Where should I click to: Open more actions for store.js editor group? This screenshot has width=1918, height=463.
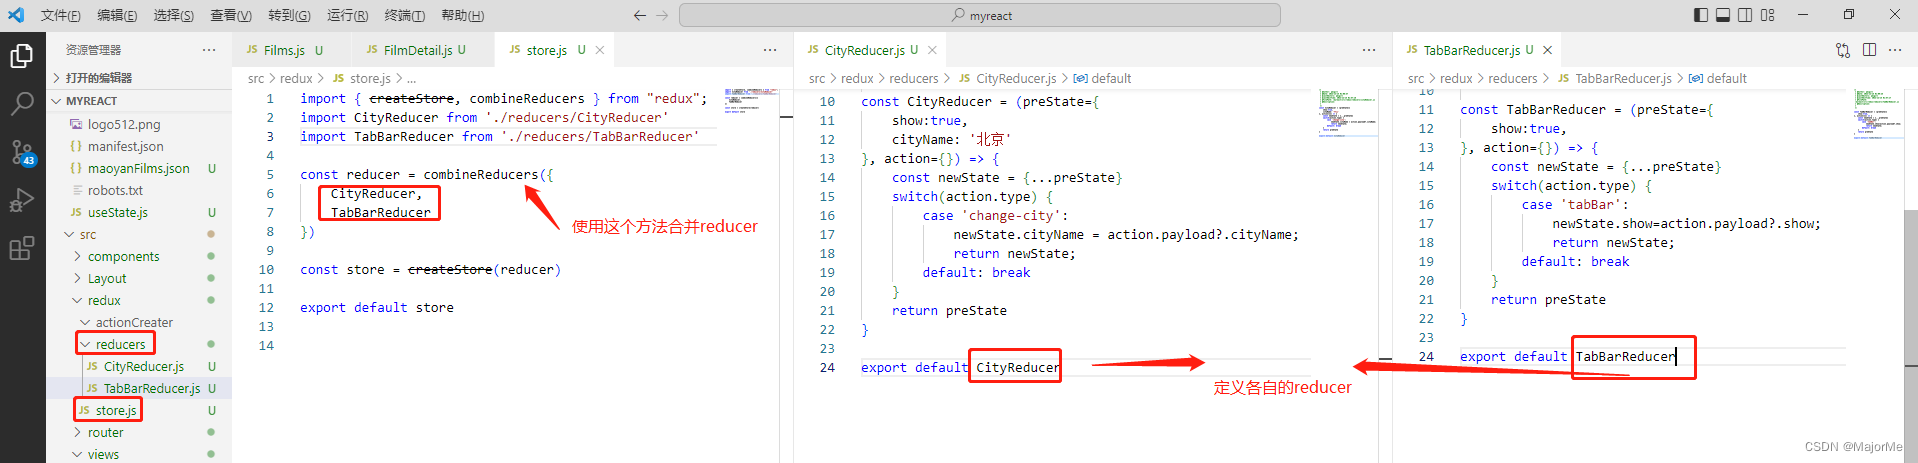pyautogui.click(x=770, y=50)
